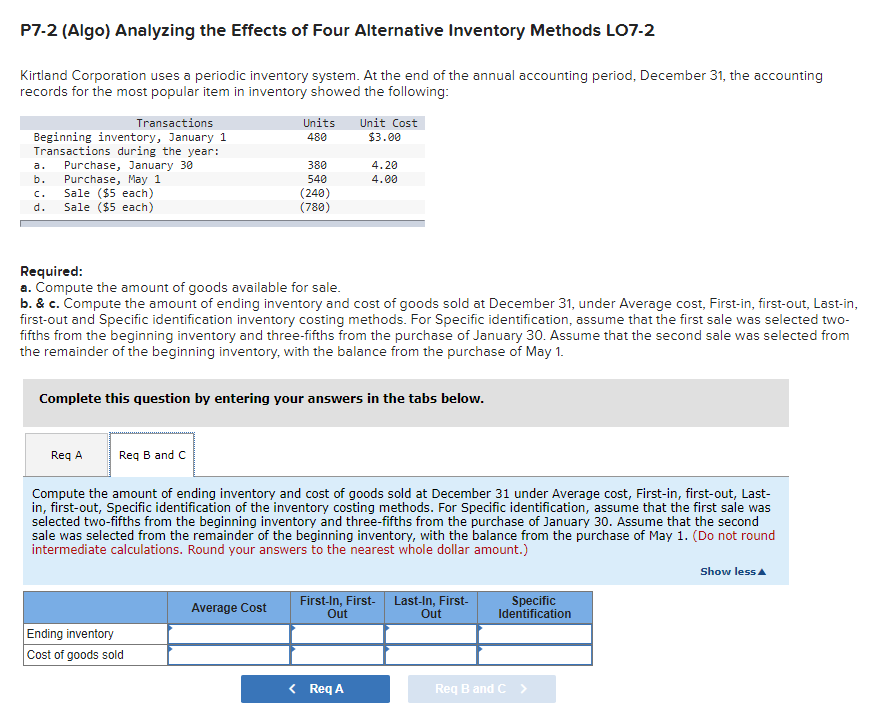This screenshot has width=879, height=715.
Task: Select Ending inventory Last-In, First-Out cell
Action: coord(431,634)
